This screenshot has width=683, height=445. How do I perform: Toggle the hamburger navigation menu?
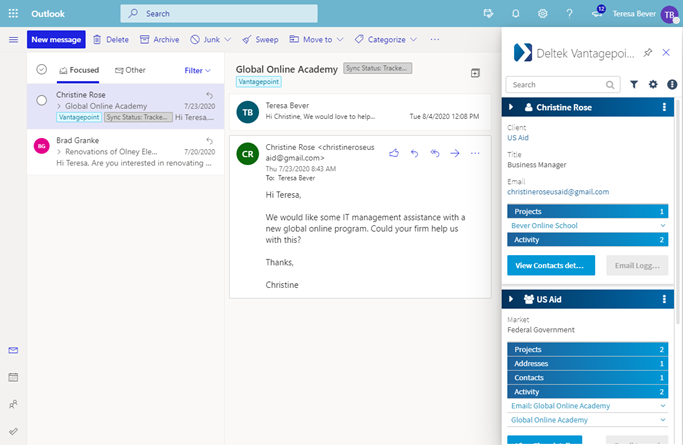13,39
